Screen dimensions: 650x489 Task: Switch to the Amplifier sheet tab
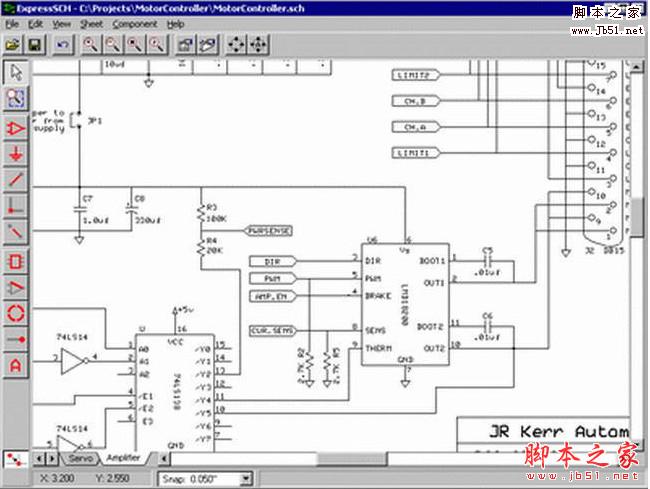click(124, 458)
